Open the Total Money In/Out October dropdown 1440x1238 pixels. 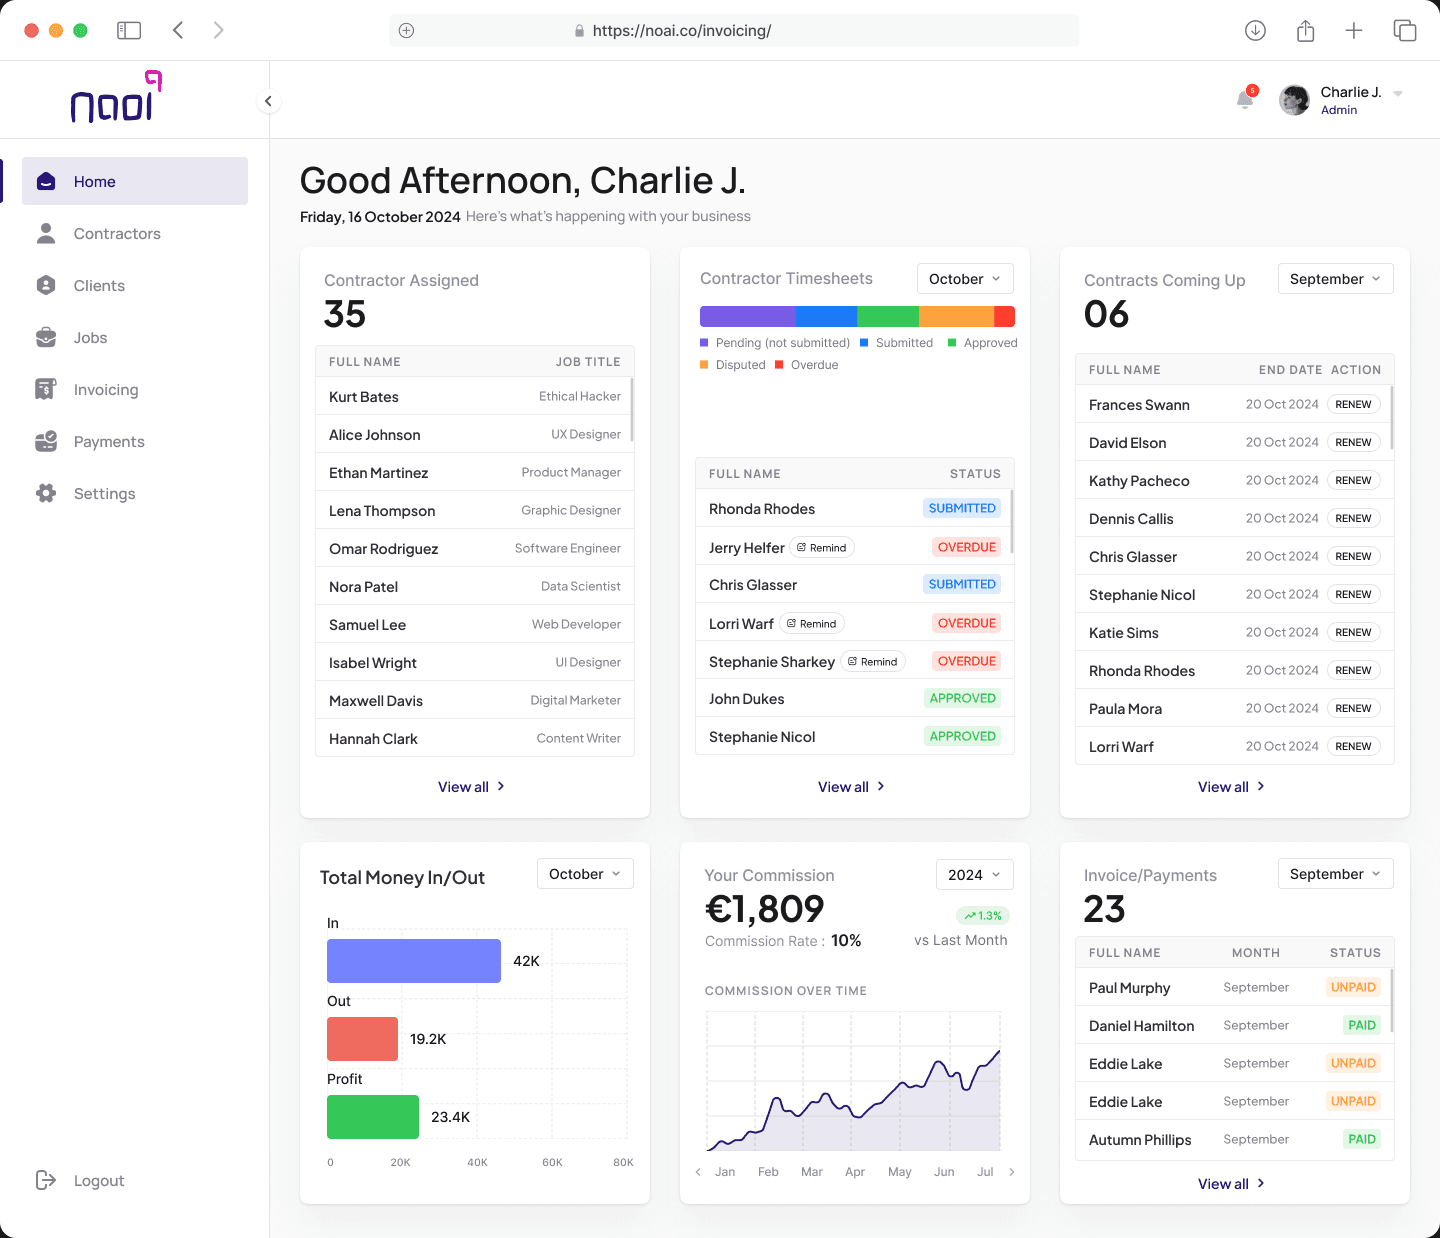pos(585,874)
